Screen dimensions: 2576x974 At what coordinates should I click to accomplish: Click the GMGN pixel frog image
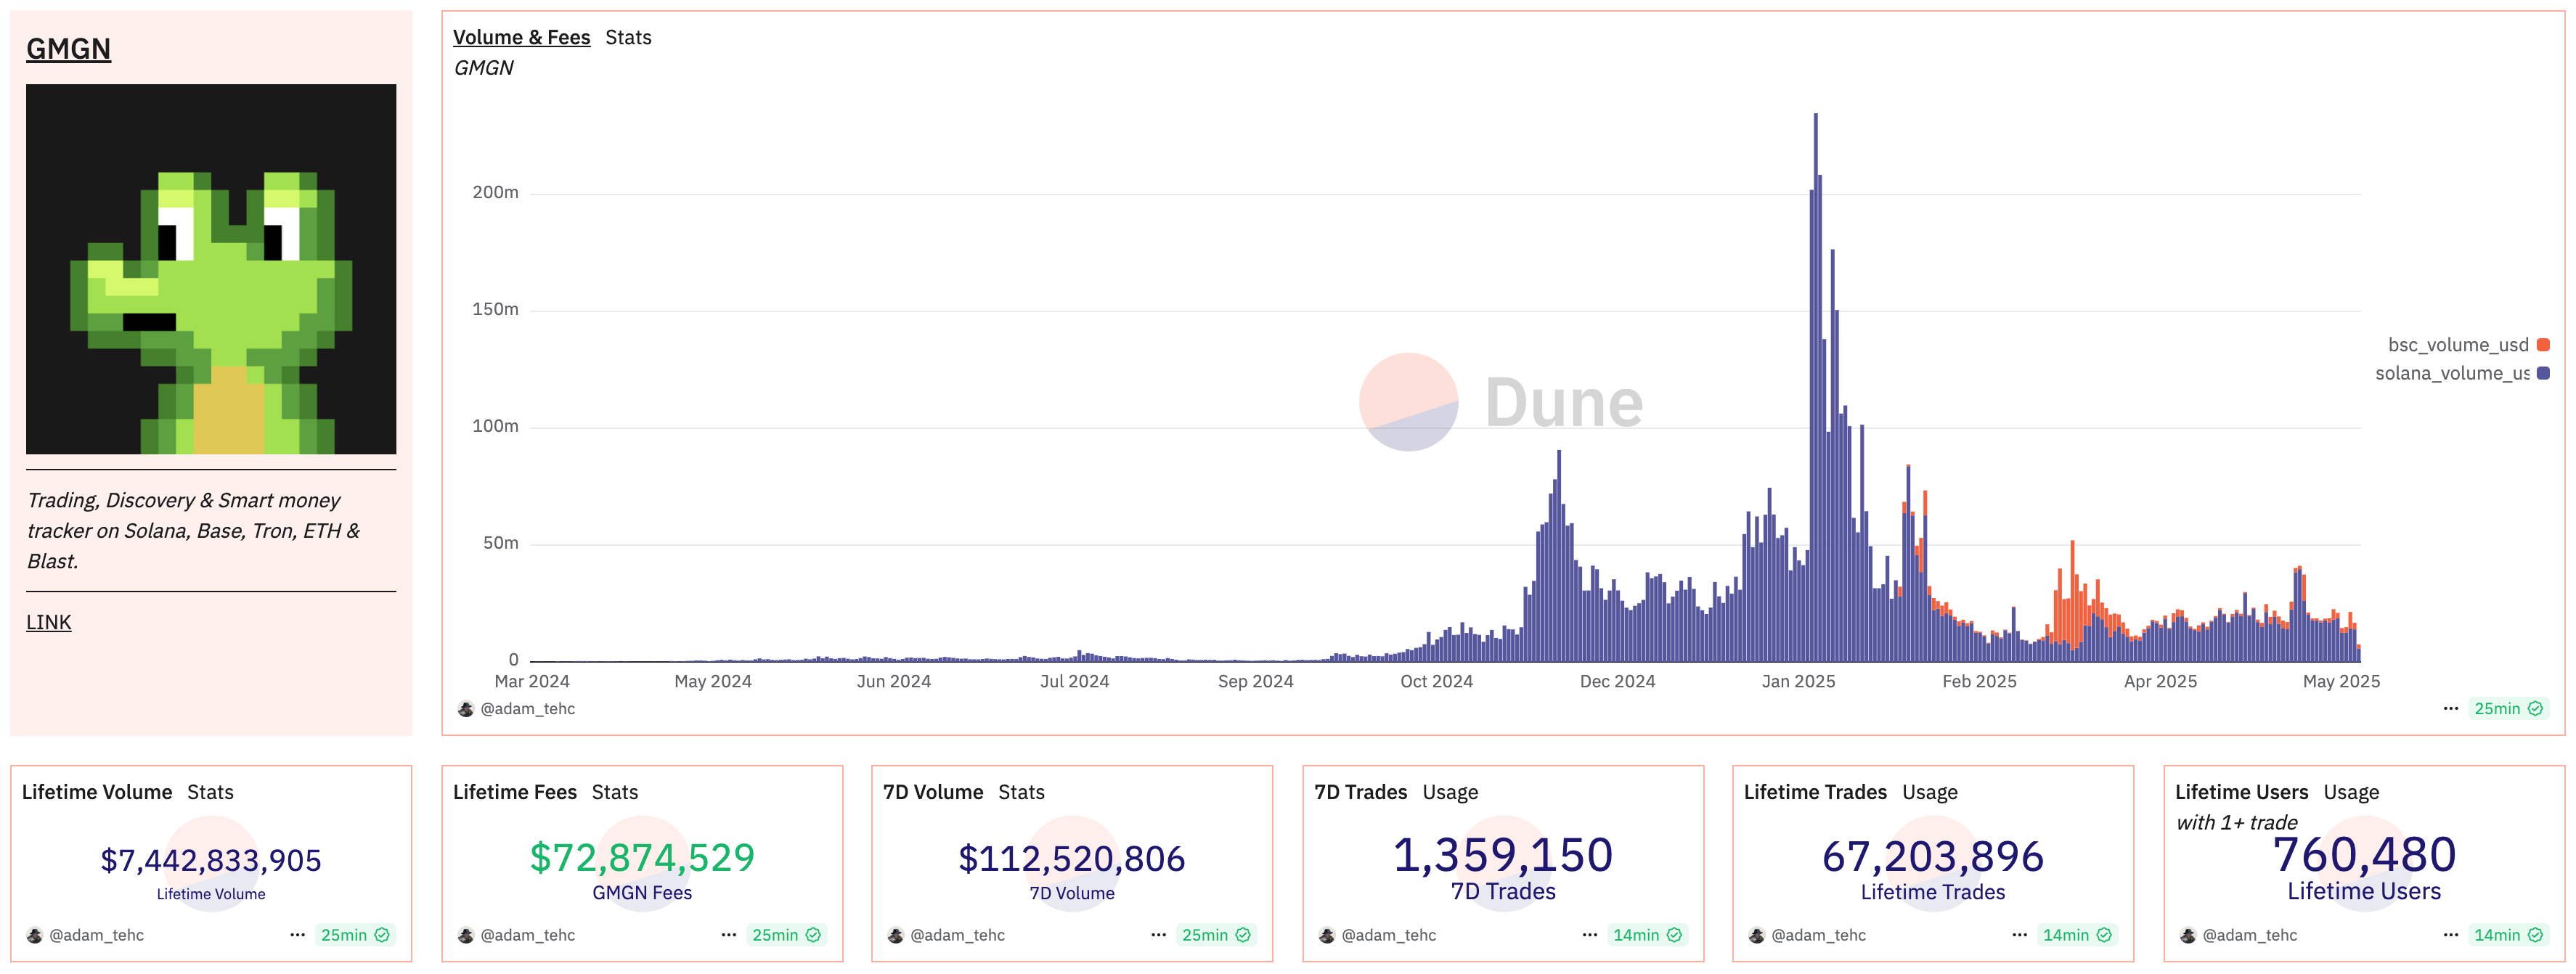[211, 269]
